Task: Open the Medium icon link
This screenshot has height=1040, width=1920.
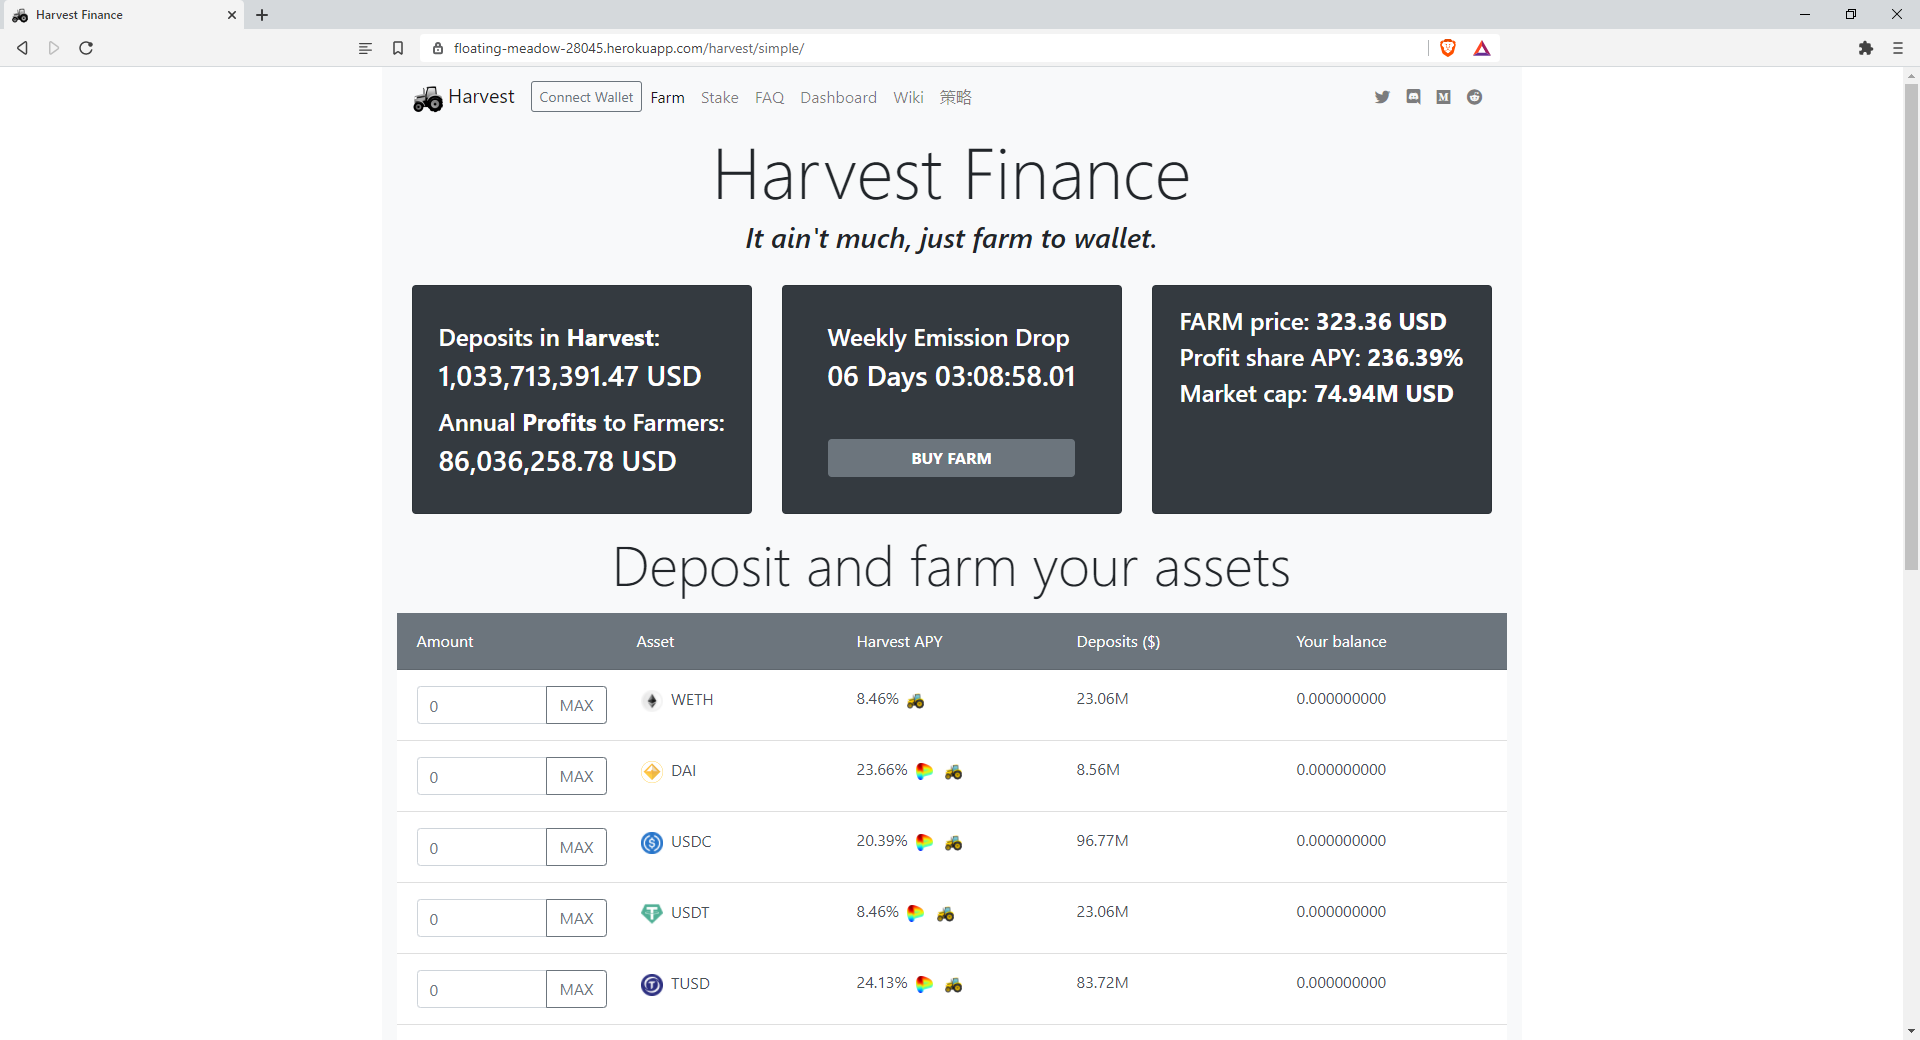Action: point(1443,97)
